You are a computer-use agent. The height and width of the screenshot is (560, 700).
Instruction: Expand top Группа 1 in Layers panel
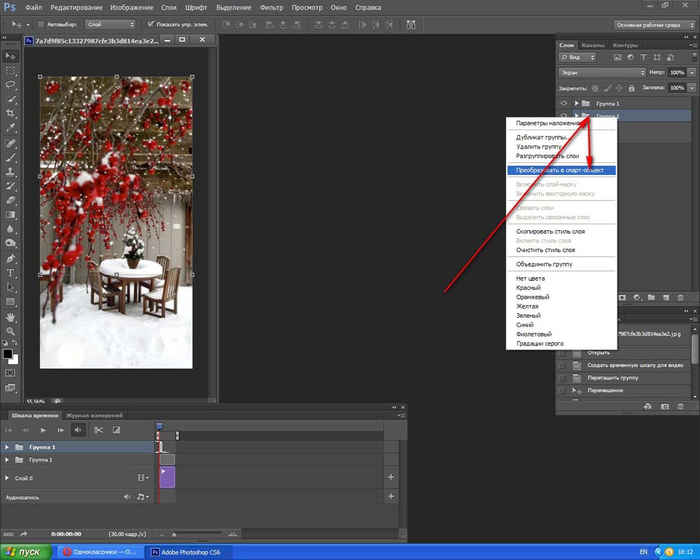click(x=576, y=103)
